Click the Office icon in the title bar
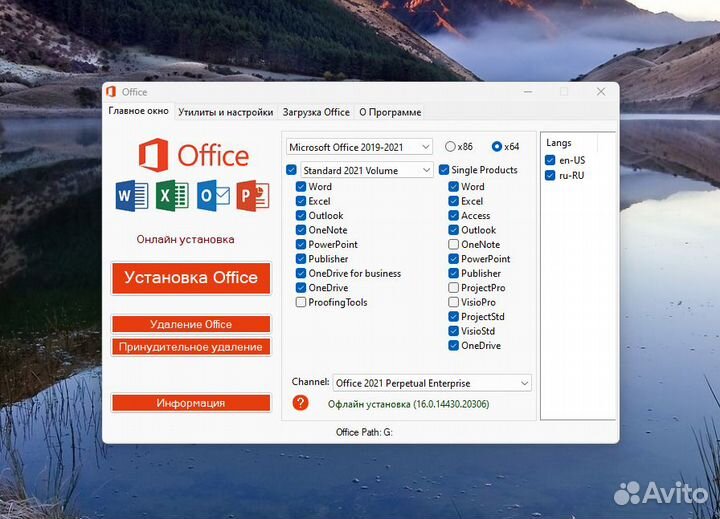 111,92
